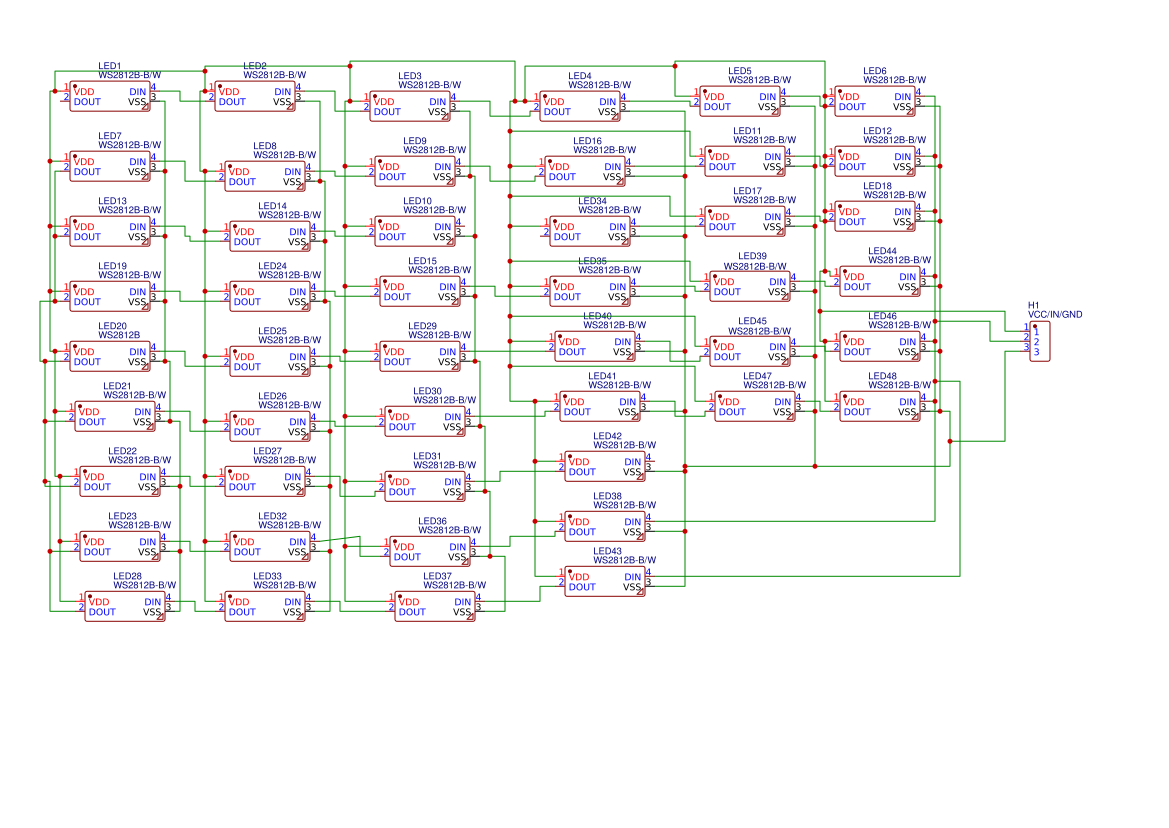Click the LED2 designator text
The image size is (1169, 828).
tap(254, 66)
